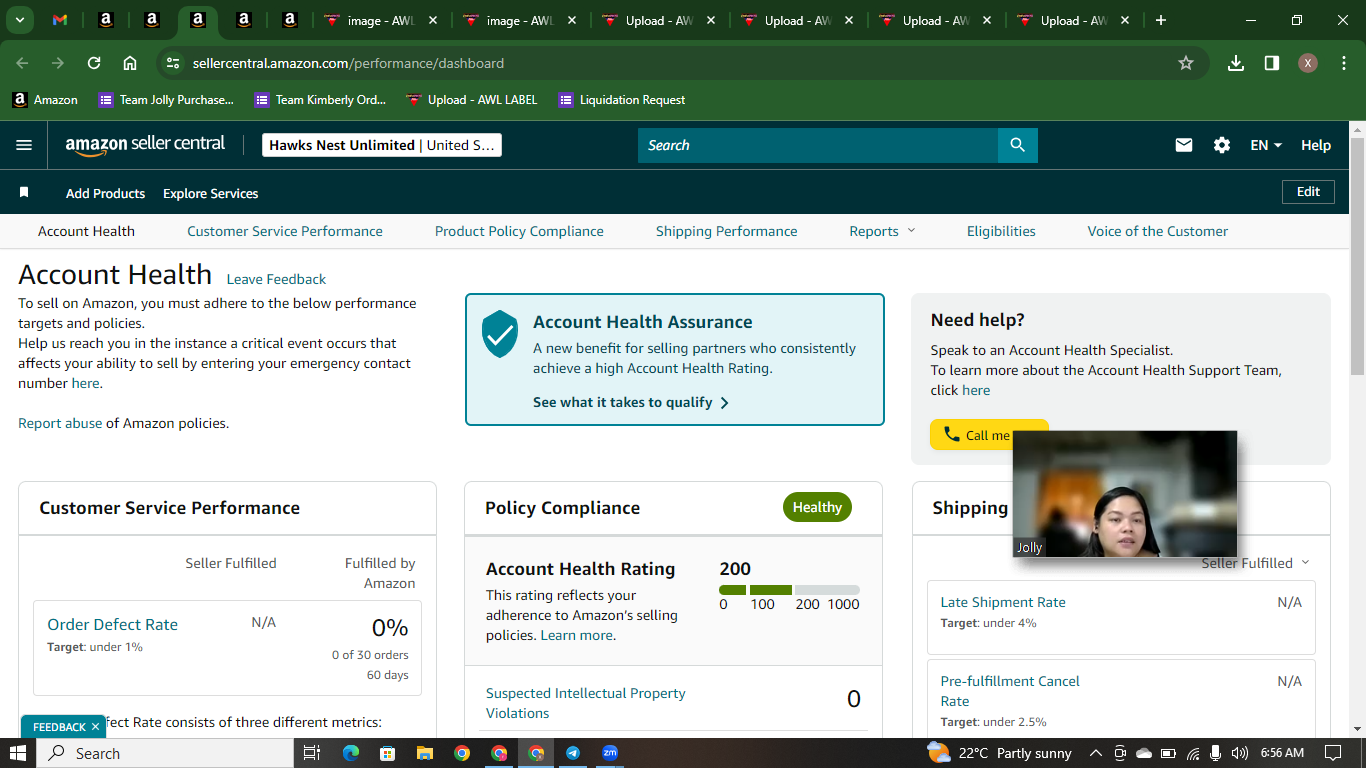Open Help in the Seller Central header
The image size is (1366, 768).
pyautogui.click(x=1316, y=145)
